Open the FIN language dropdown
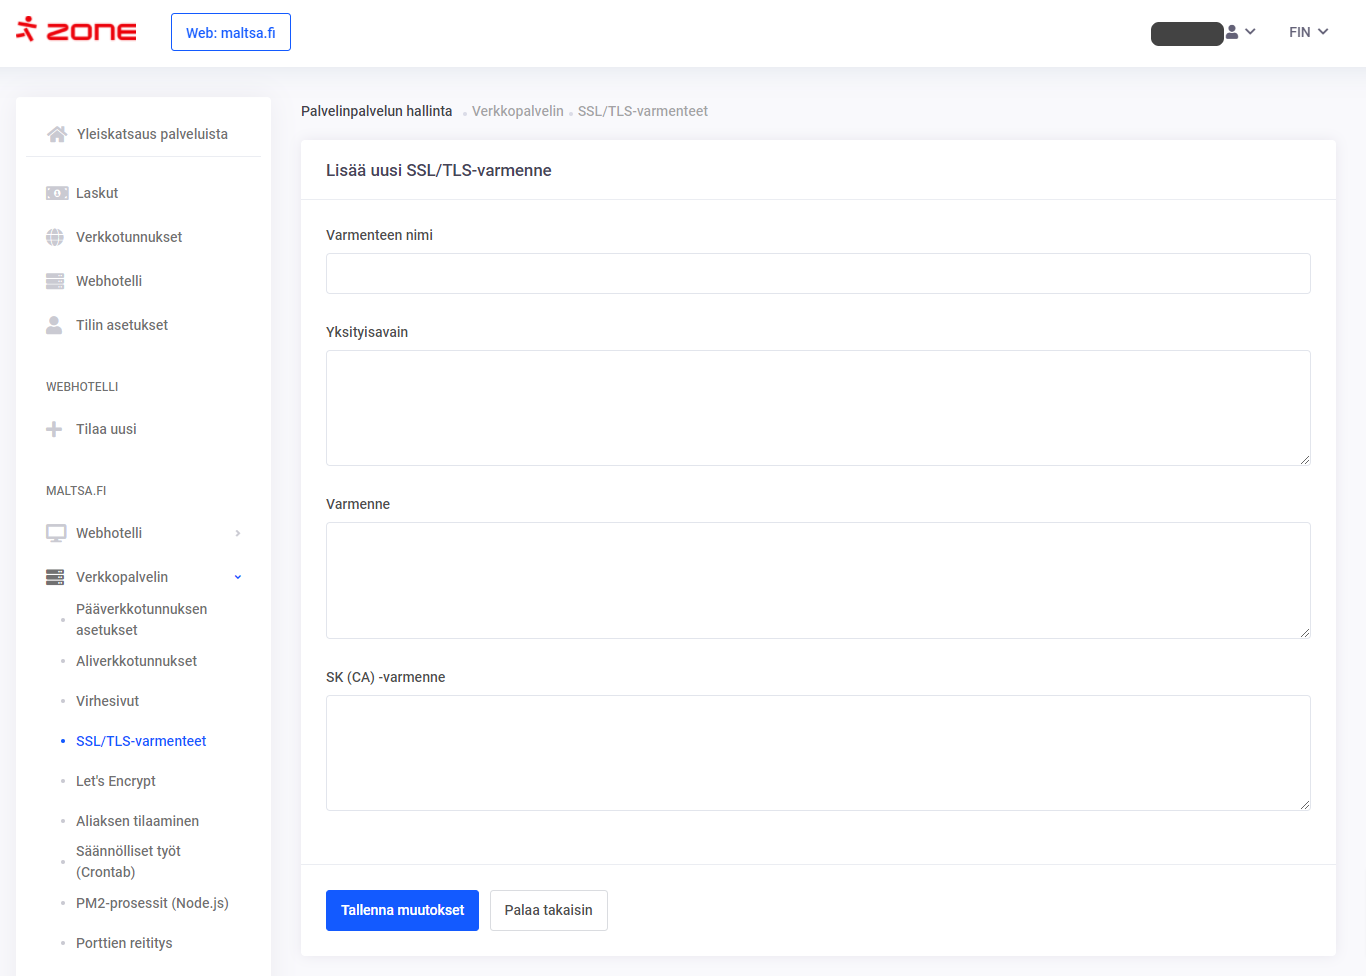Screen dimensions: 1366x976 point(1308,32)
